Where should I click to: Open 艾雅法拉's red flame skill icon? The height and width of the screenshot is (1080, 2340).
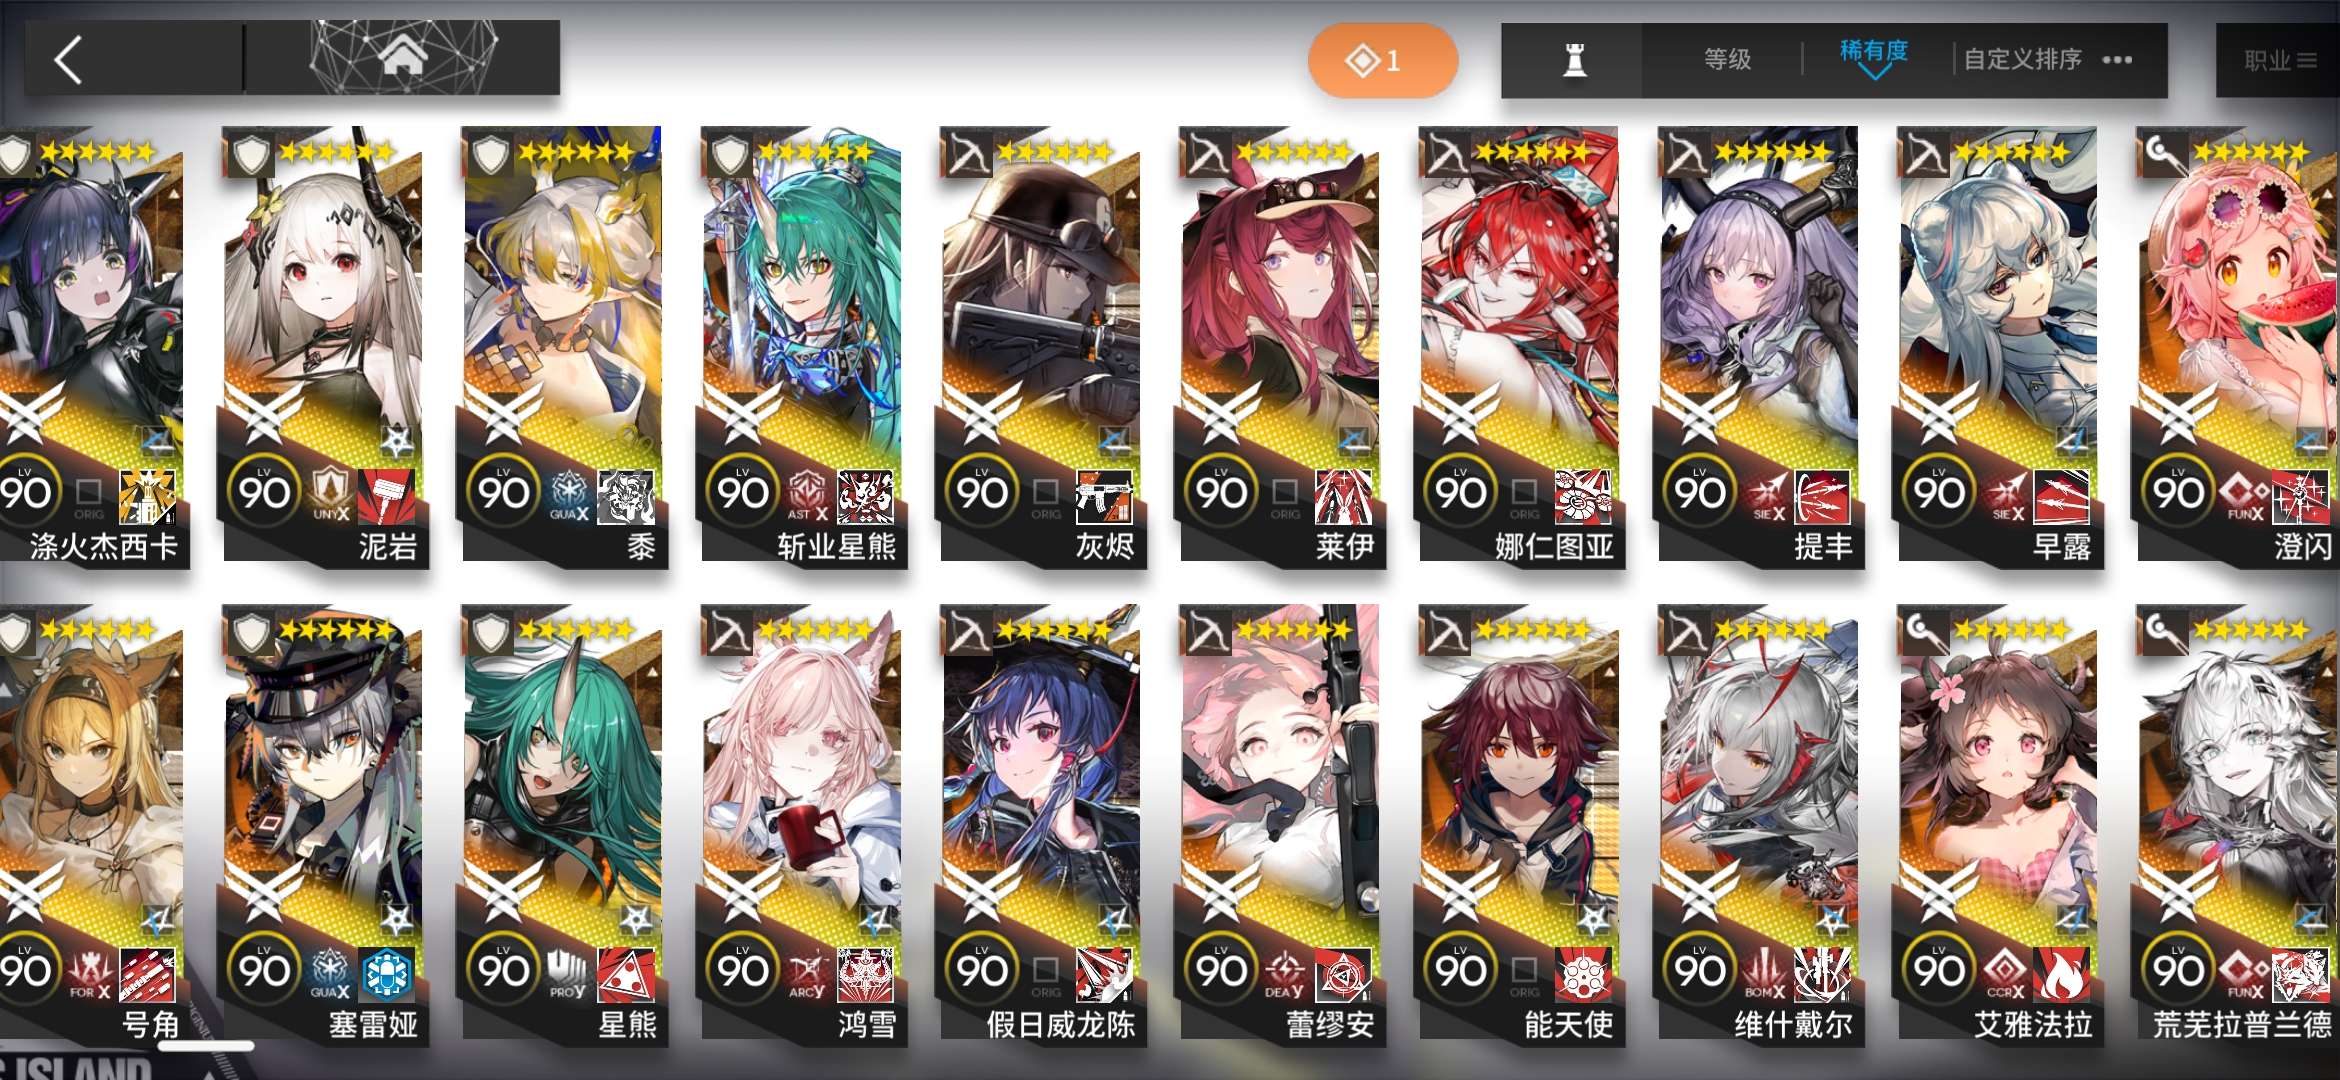2061,974
